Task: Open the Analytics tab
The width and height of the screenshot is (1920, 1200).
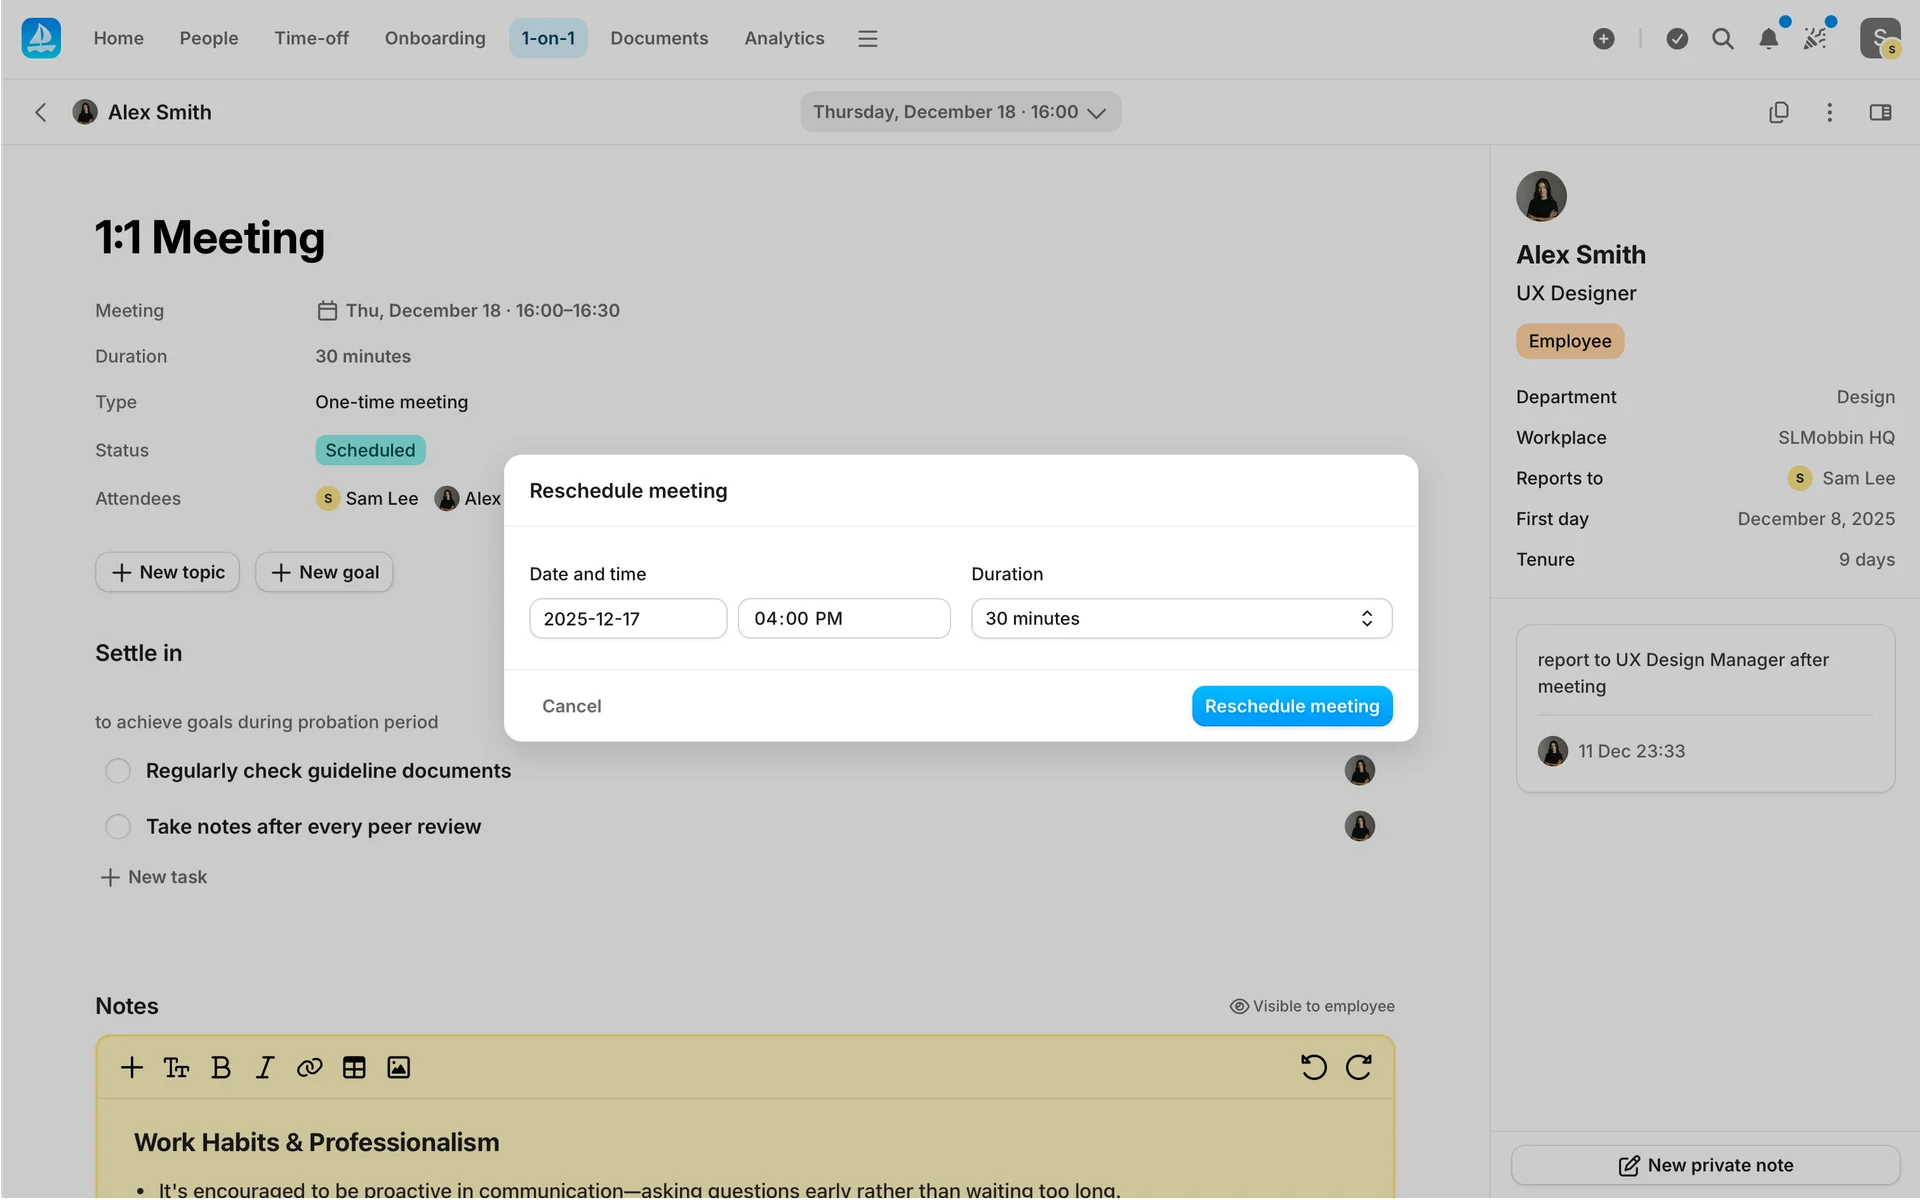Action: pos(784,38)
